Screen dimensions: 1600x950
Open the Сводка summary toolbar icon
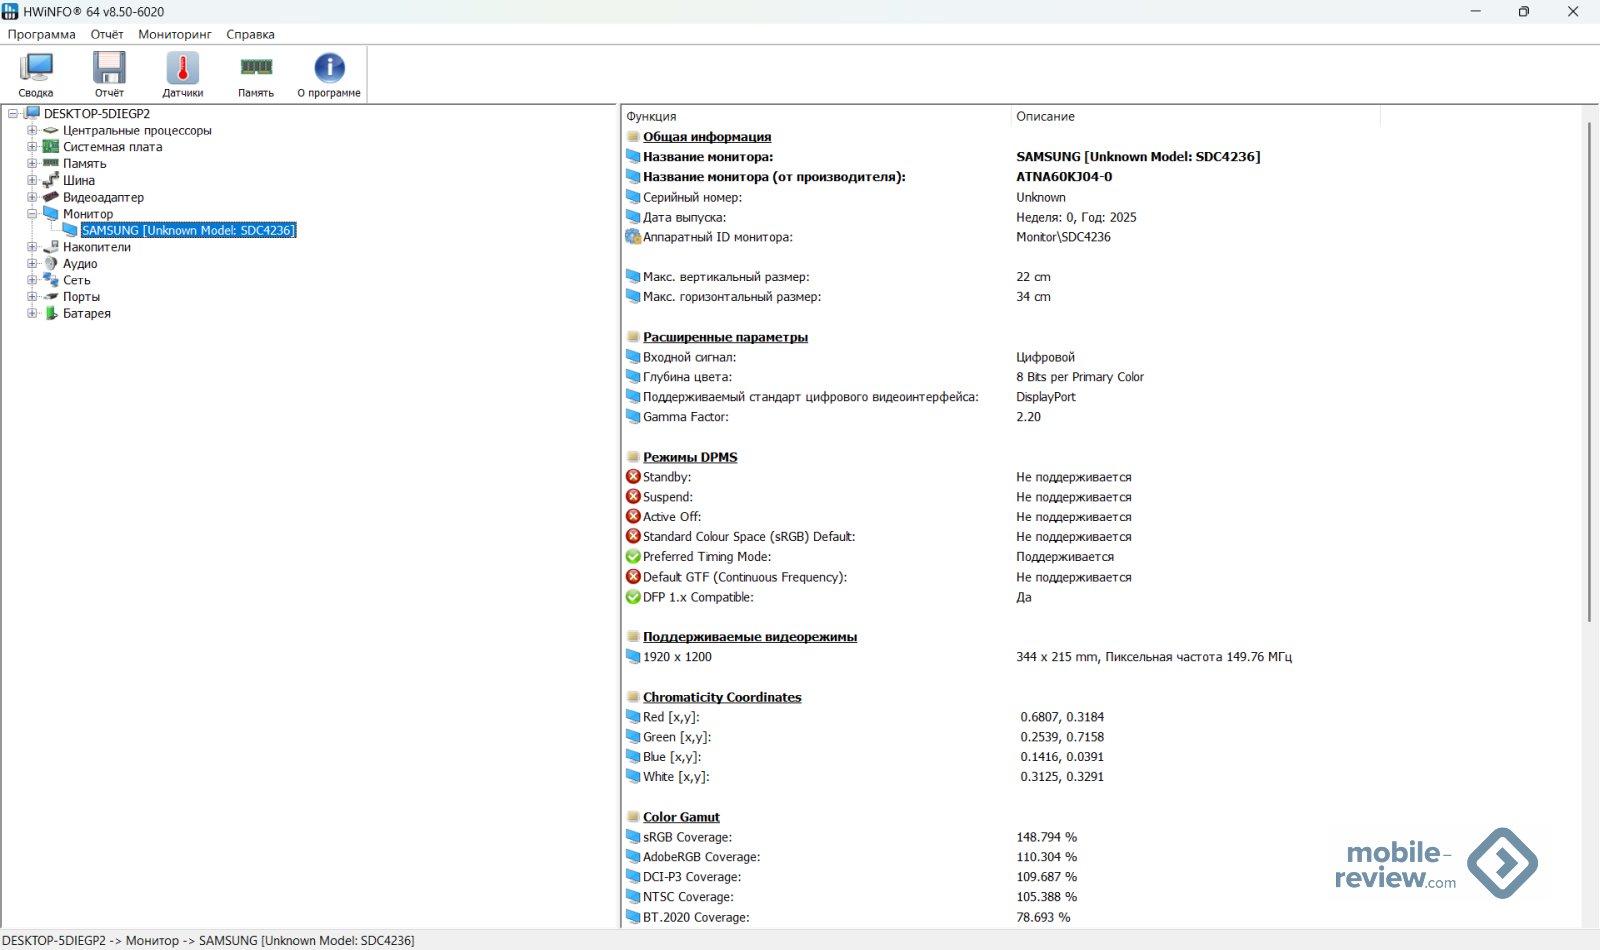click(x=36, y=68)
